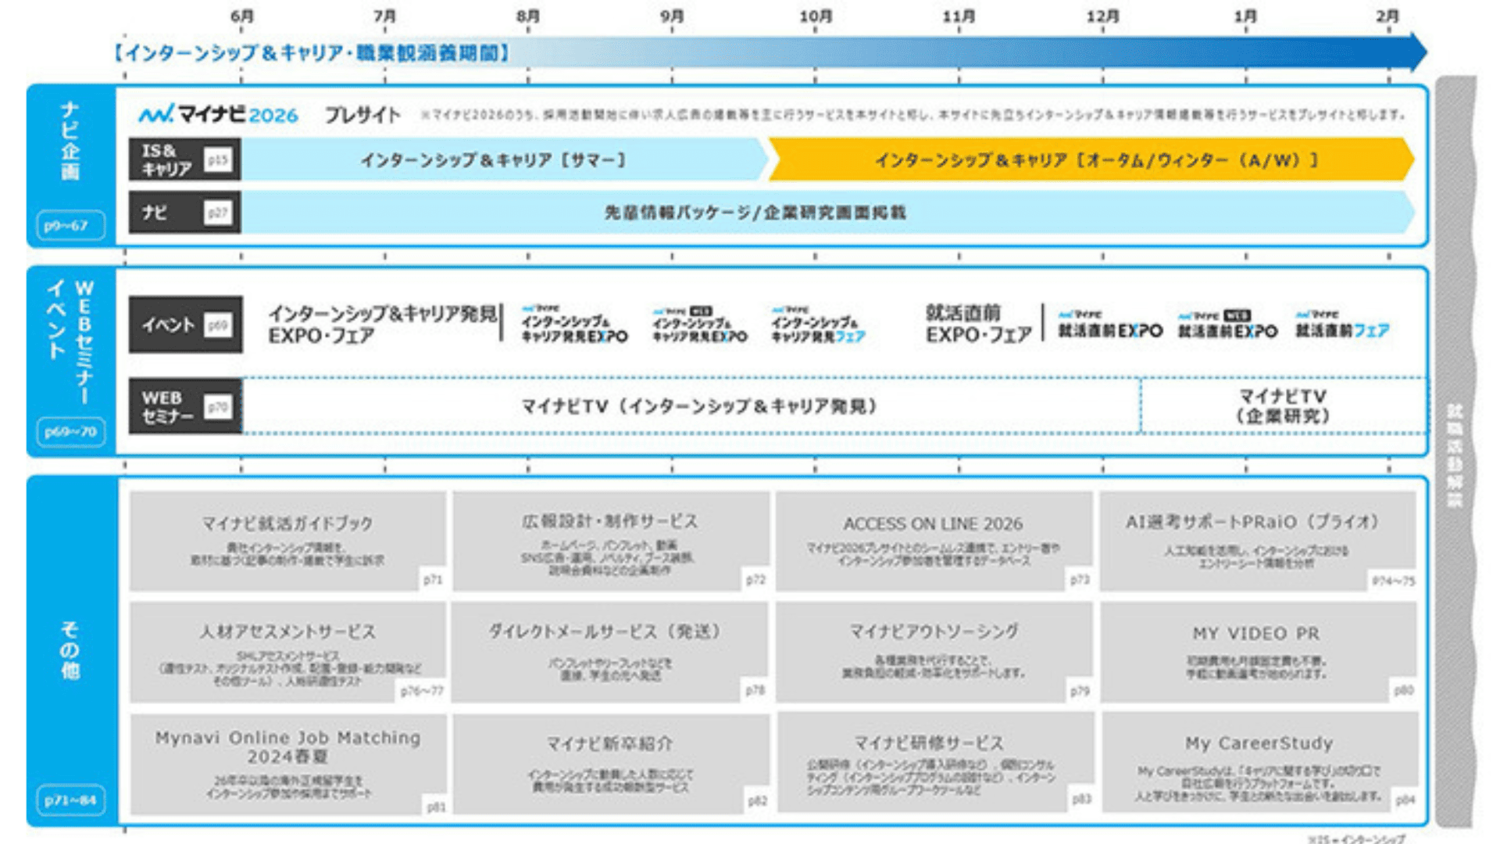Click the WEB インターンシップ&キャリア発見EXPO logo
The width and height of the screenshot is (1500, 844).
[x=699, y=326]
